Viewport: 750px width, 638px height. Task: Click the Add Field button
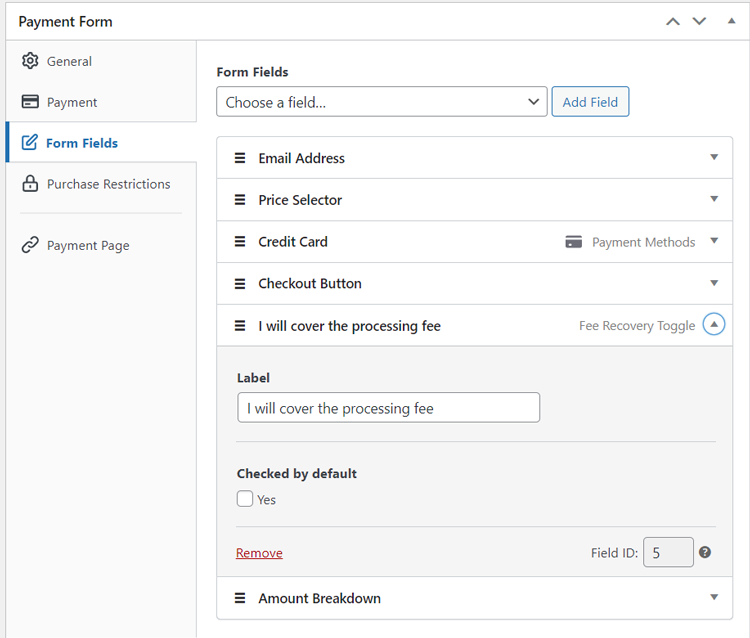pyautogui.click(x=590, y=101)
